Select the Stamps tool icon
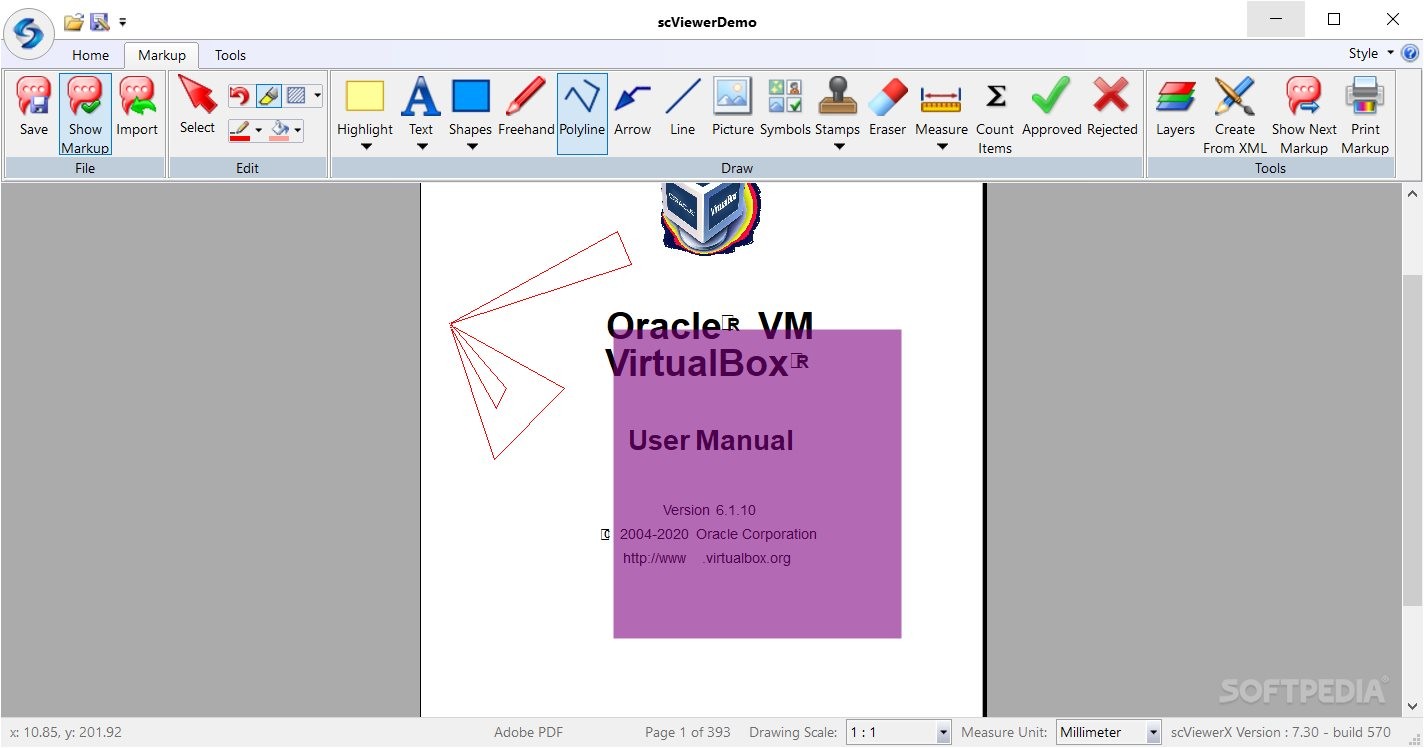This screenshot has height=748, width=1424. pyautogui.click(x=838, y=96)
